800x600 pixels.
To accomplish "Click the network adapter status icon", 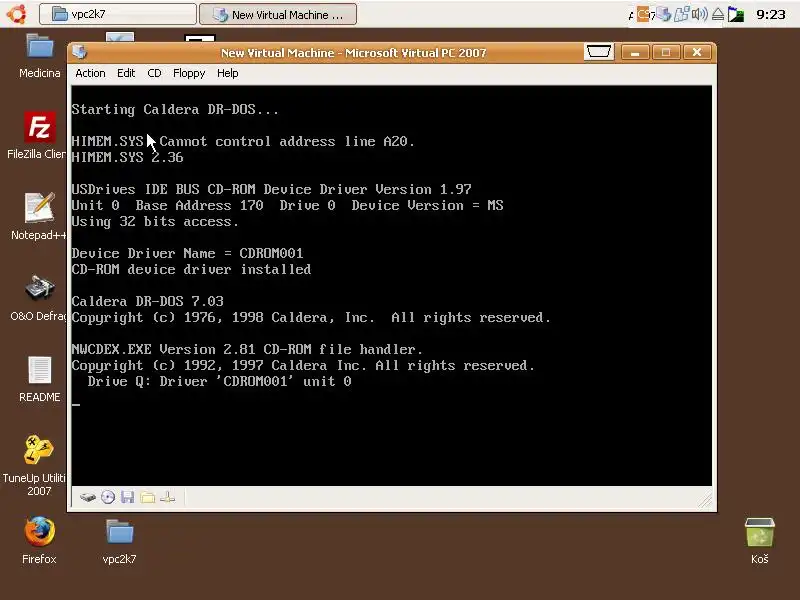I will (x=167, y=497).
